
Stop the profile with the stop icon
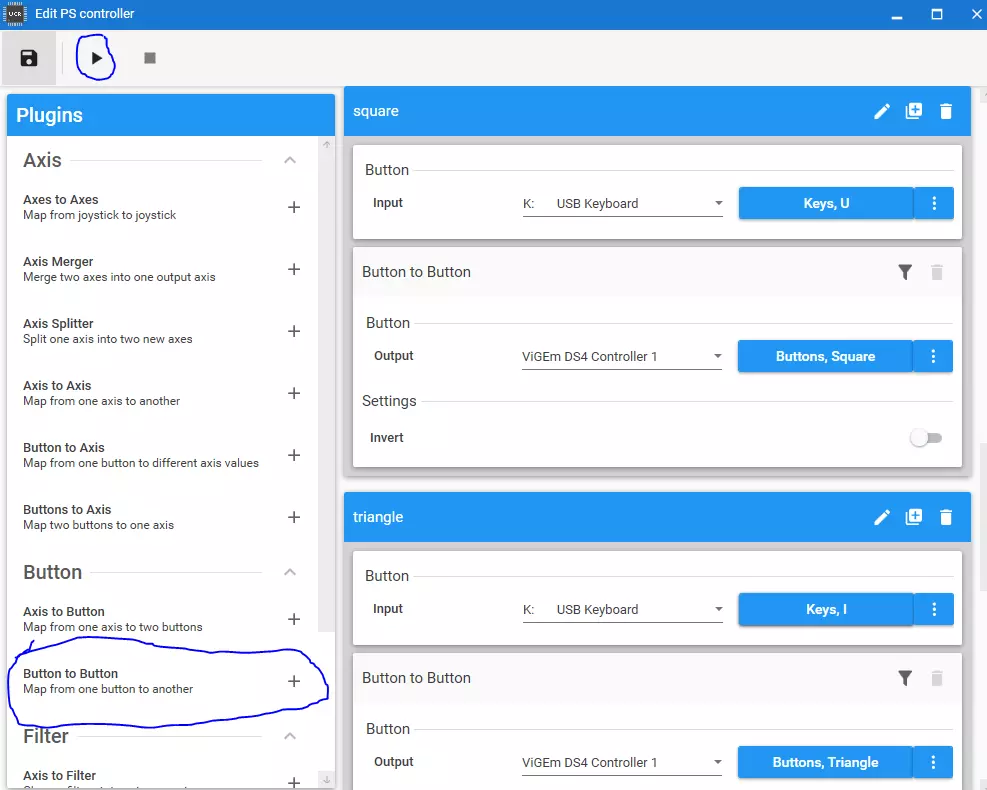tap(150, 58)
